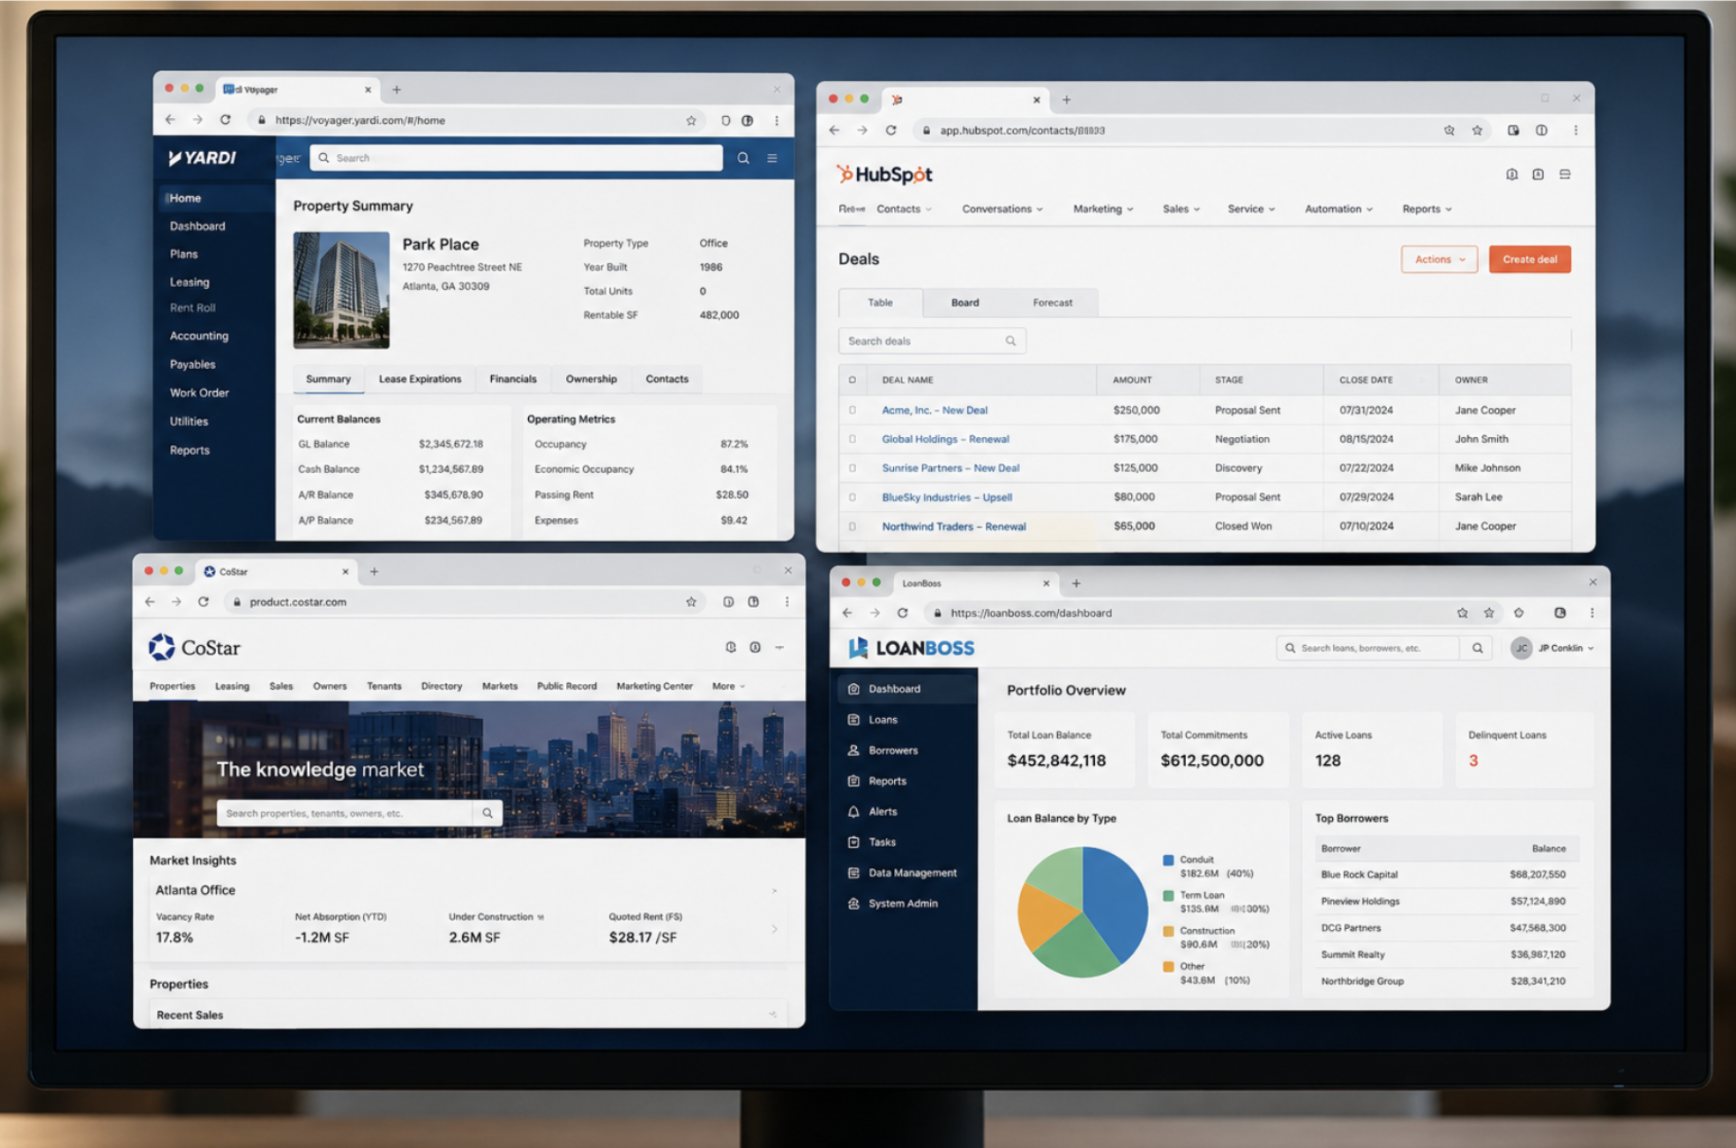1736x1148 pixels.
Task: Click the Tasks icon in the LoanBoss sidebar
Action: click(853, 842)
